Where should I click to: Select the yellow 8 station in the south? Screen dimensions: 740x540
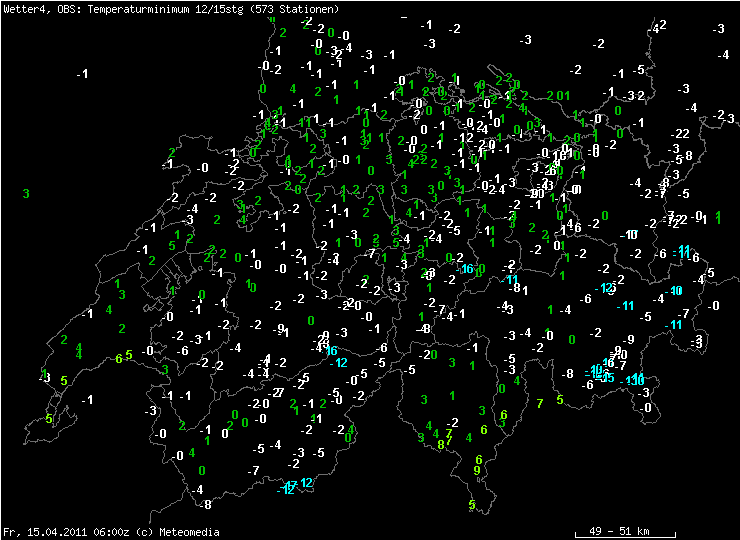coord(441,444)
